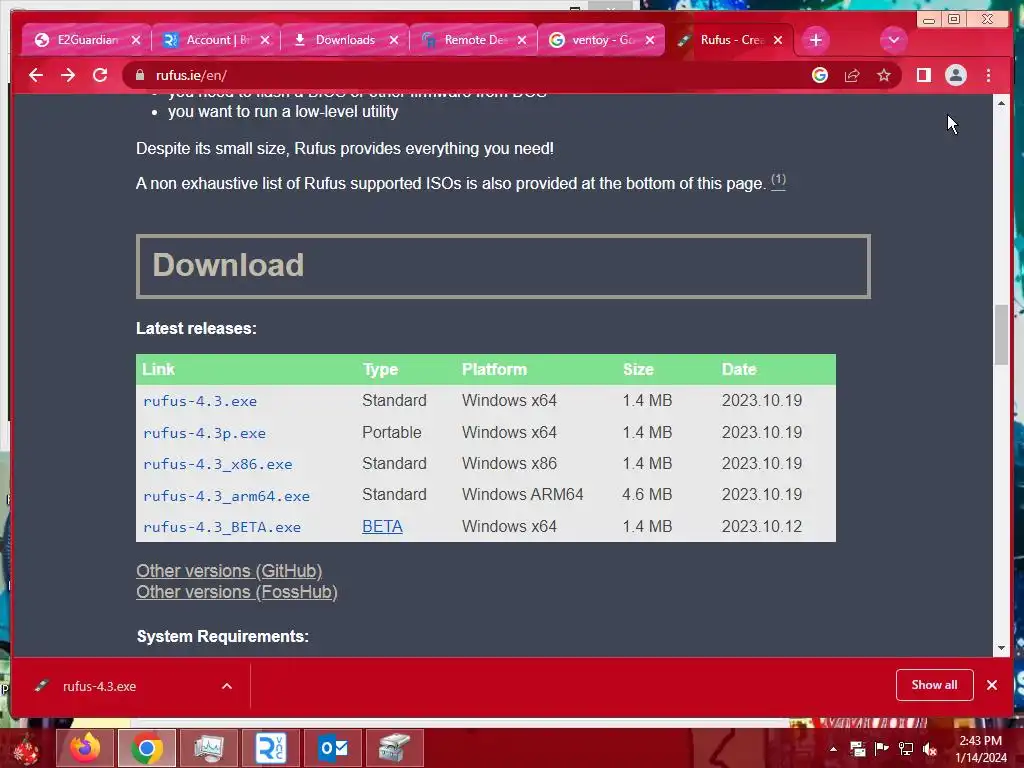Download rufus-4.3_x86.exe link

pos(217,464)
